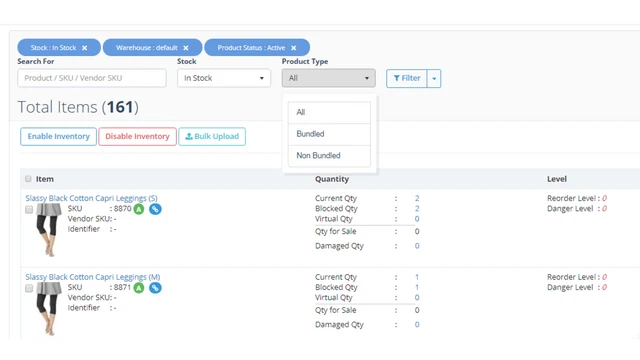Edit Danger Level value for Leggings (S)
Image resolution: width=640 pixels, height=360 pixels.
(604, 209)
